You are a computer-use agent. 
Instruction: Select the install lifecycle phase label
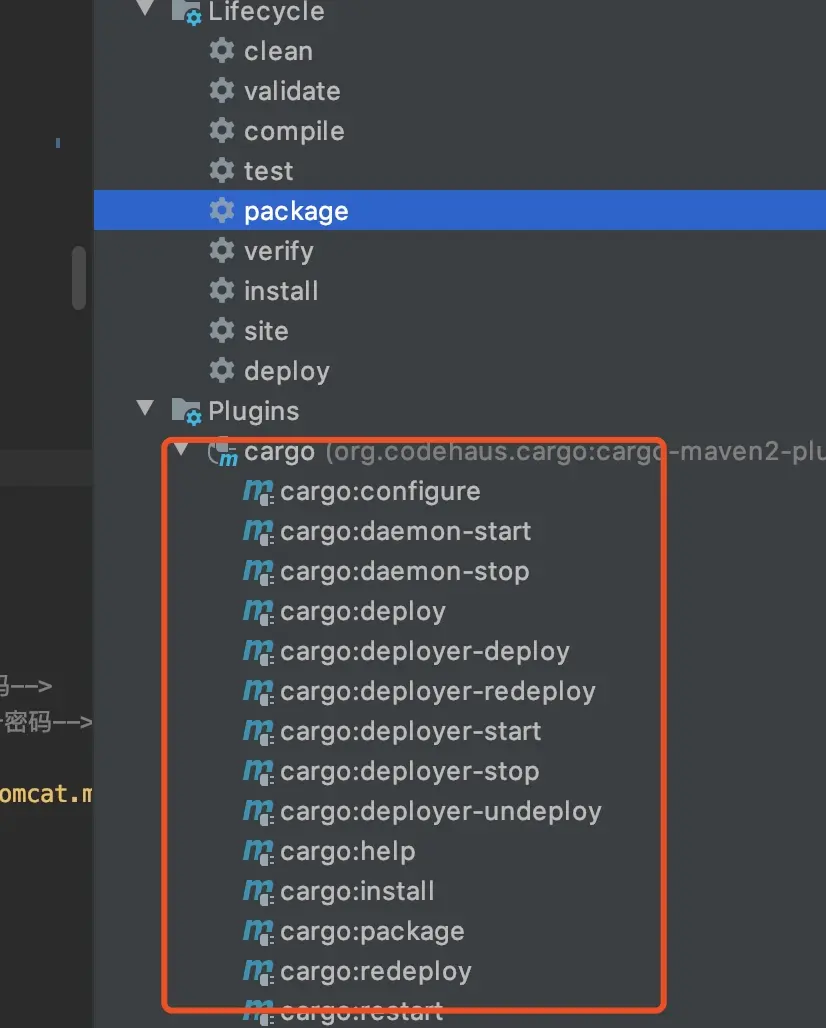click(x=281, y=291)
